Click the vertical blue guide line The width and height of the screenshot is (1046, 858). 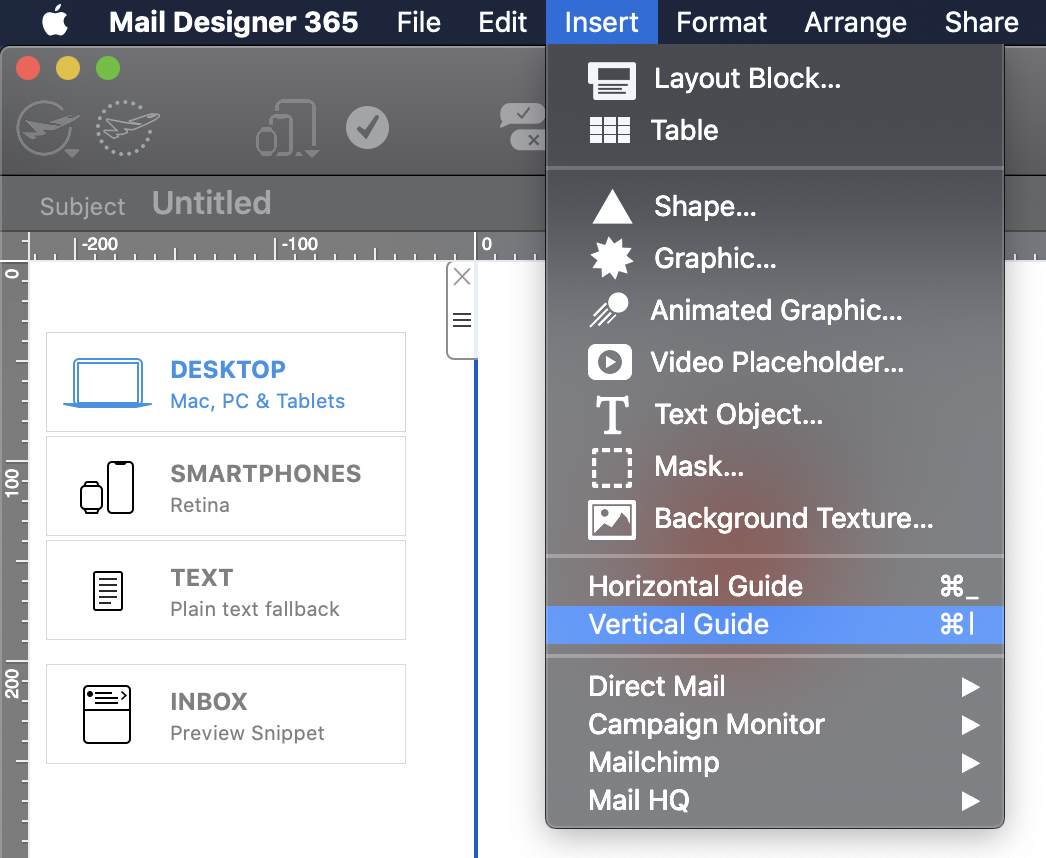click(x=476, y=607)
